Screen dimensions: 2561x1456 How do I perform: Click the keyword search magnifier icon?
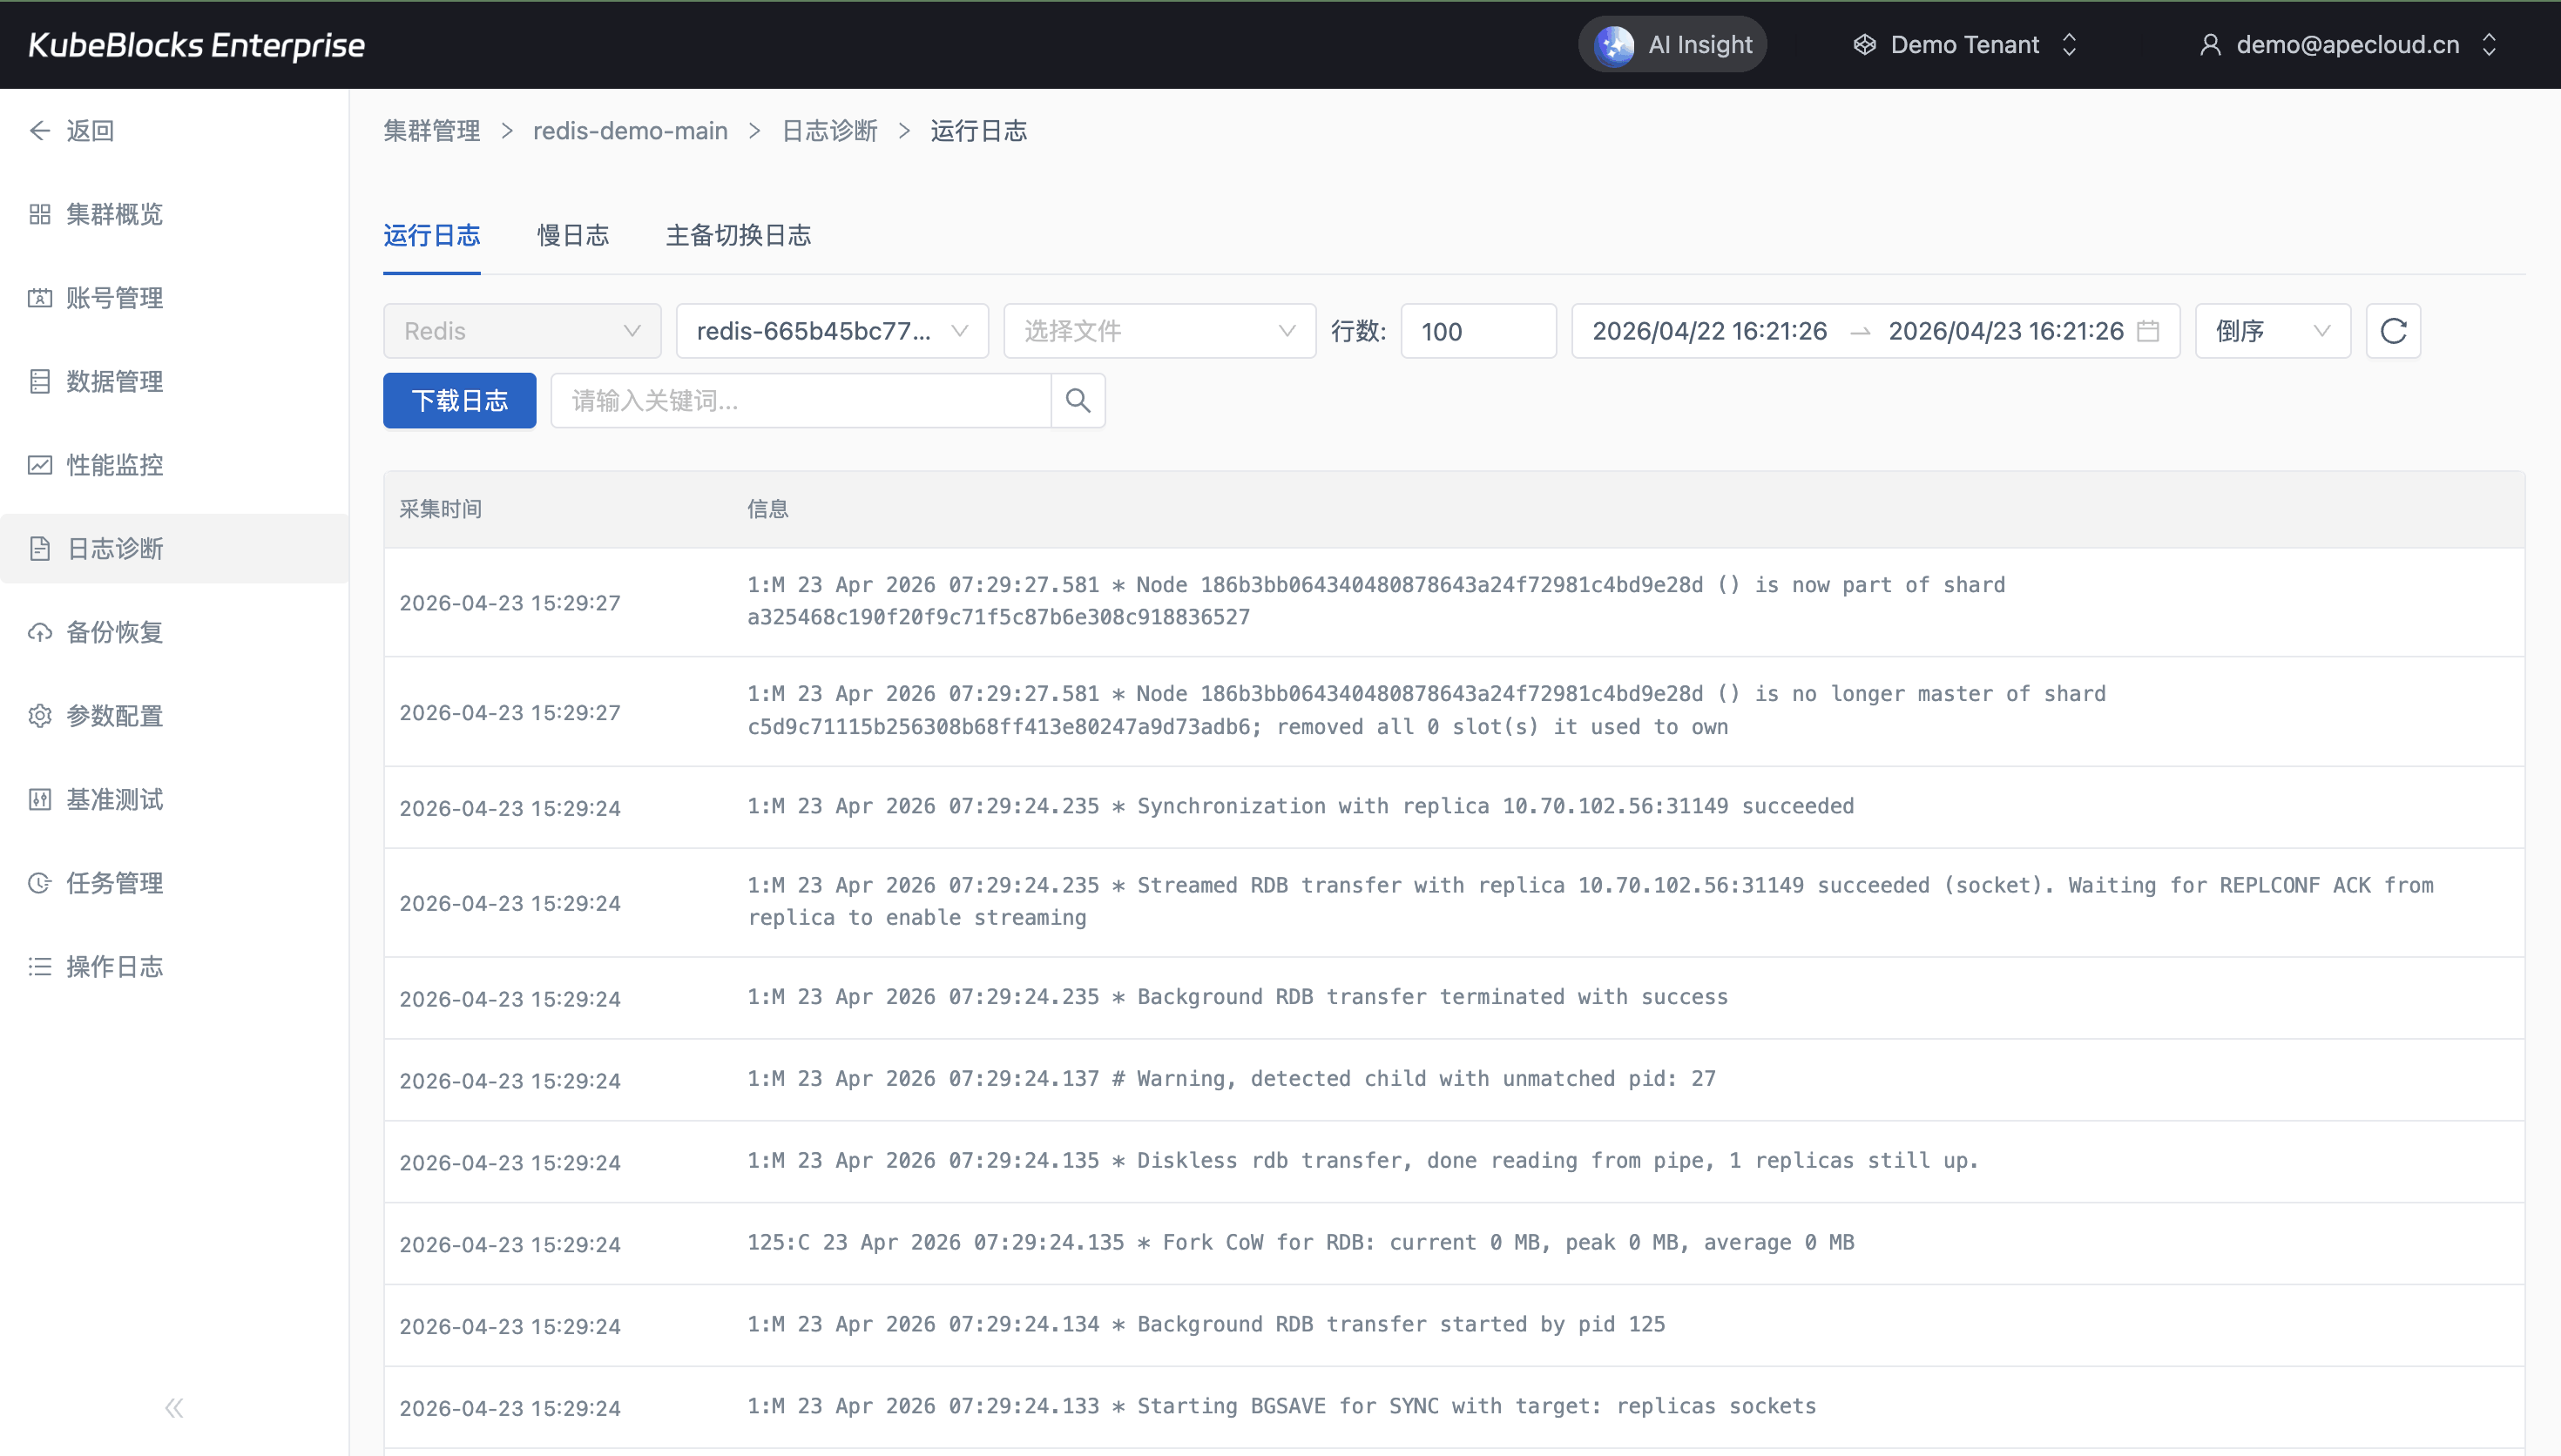[1077, 401]
